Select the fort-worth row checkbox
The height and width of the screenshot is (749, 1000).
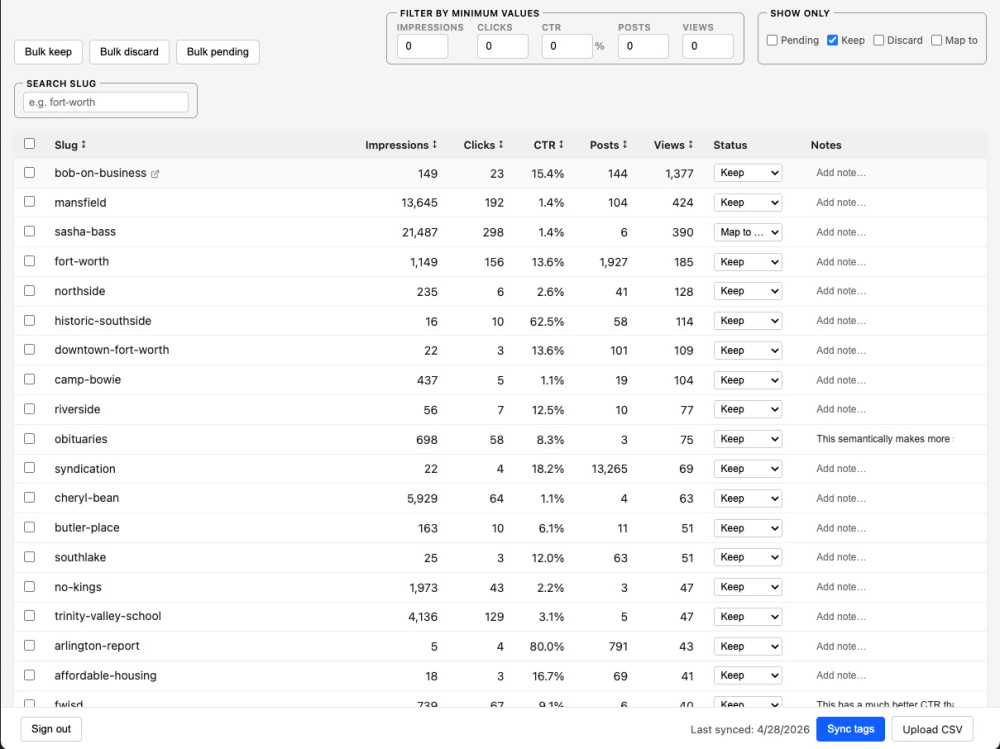(29, 260)
